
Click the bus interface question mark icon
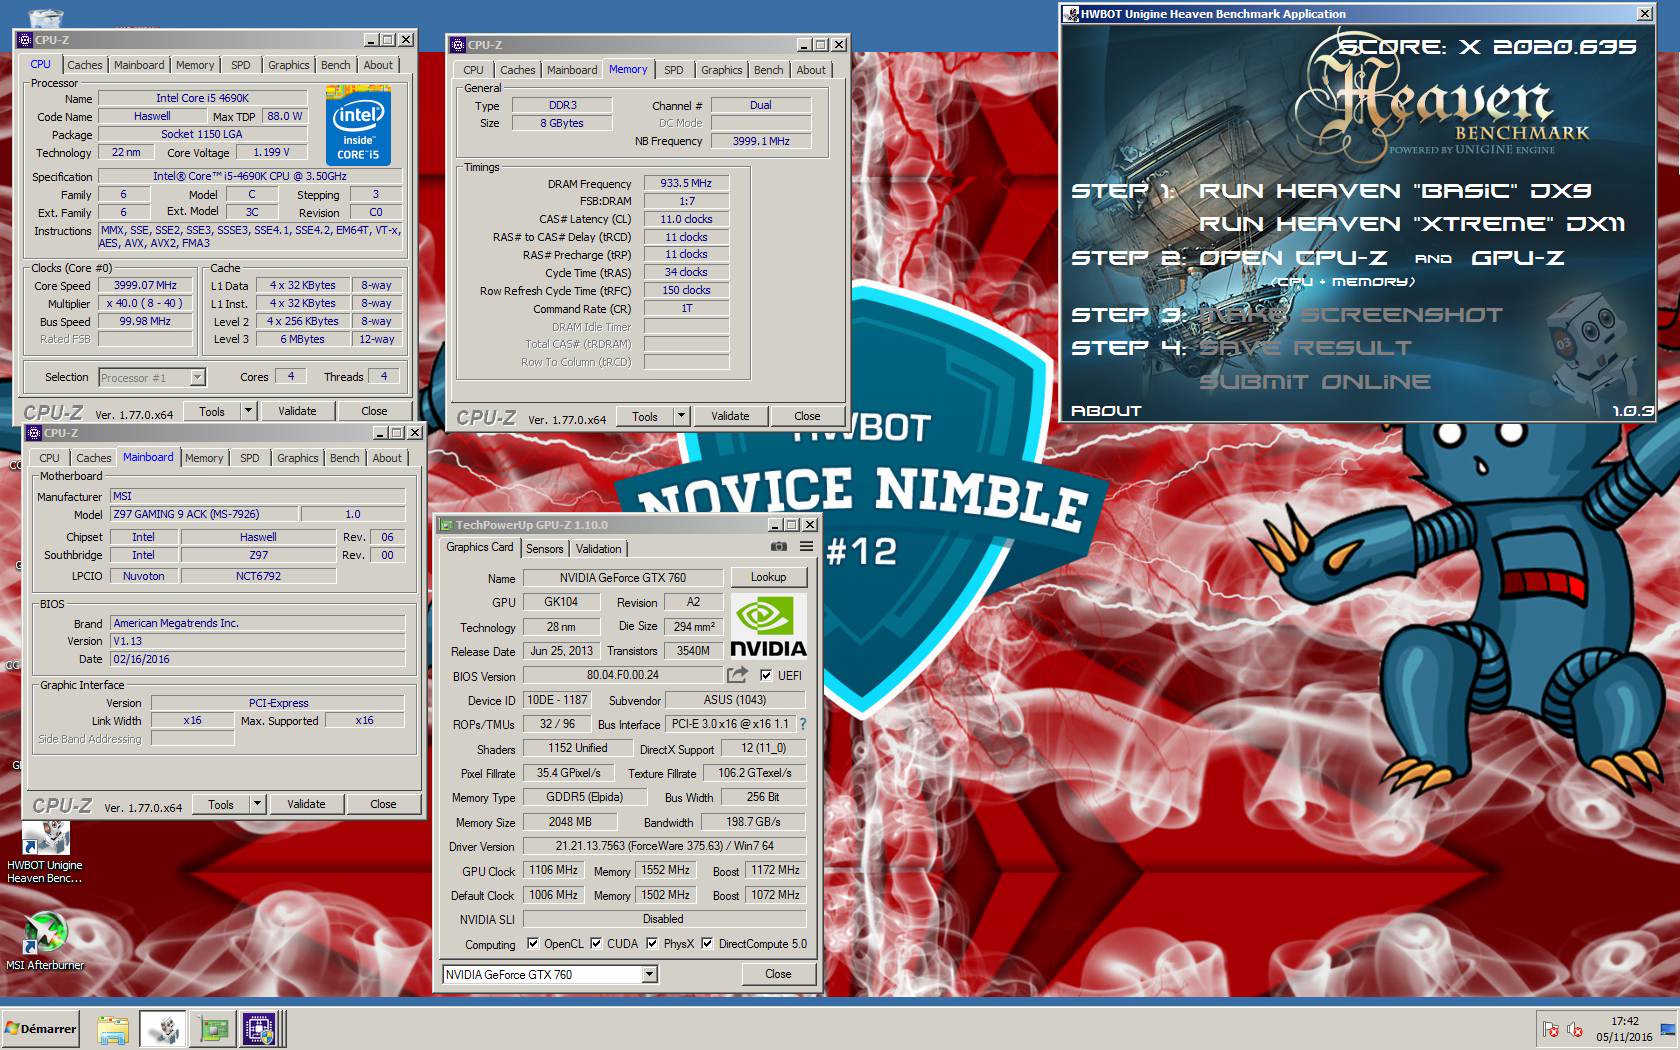[x=802, y=724]
